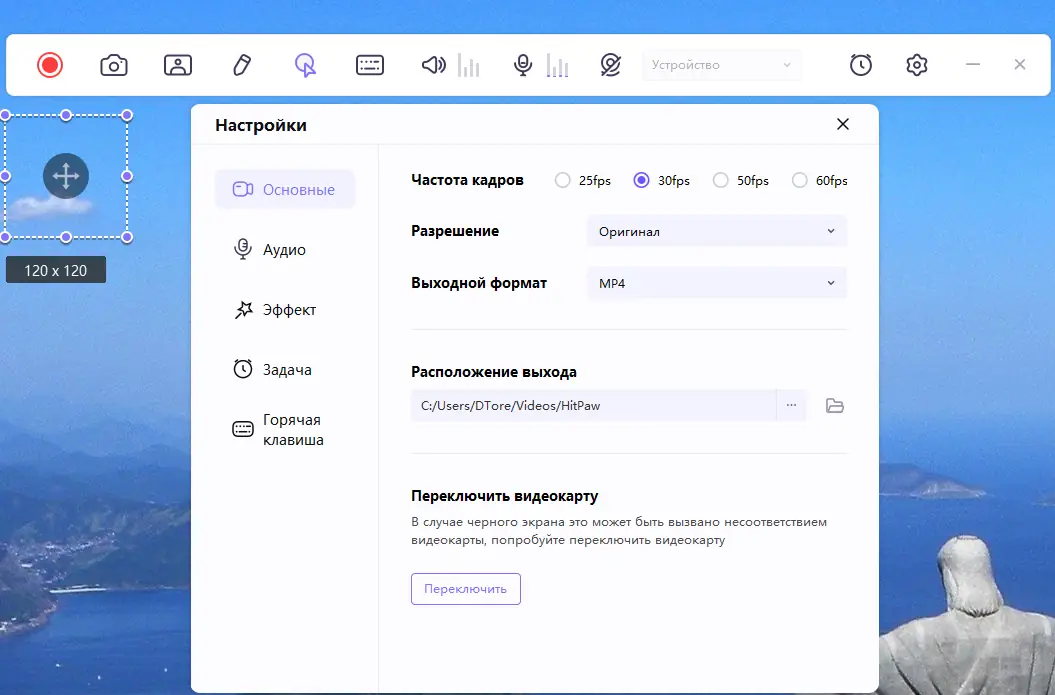
Task: Mute the system speaker audio
Action: point(432,64)
